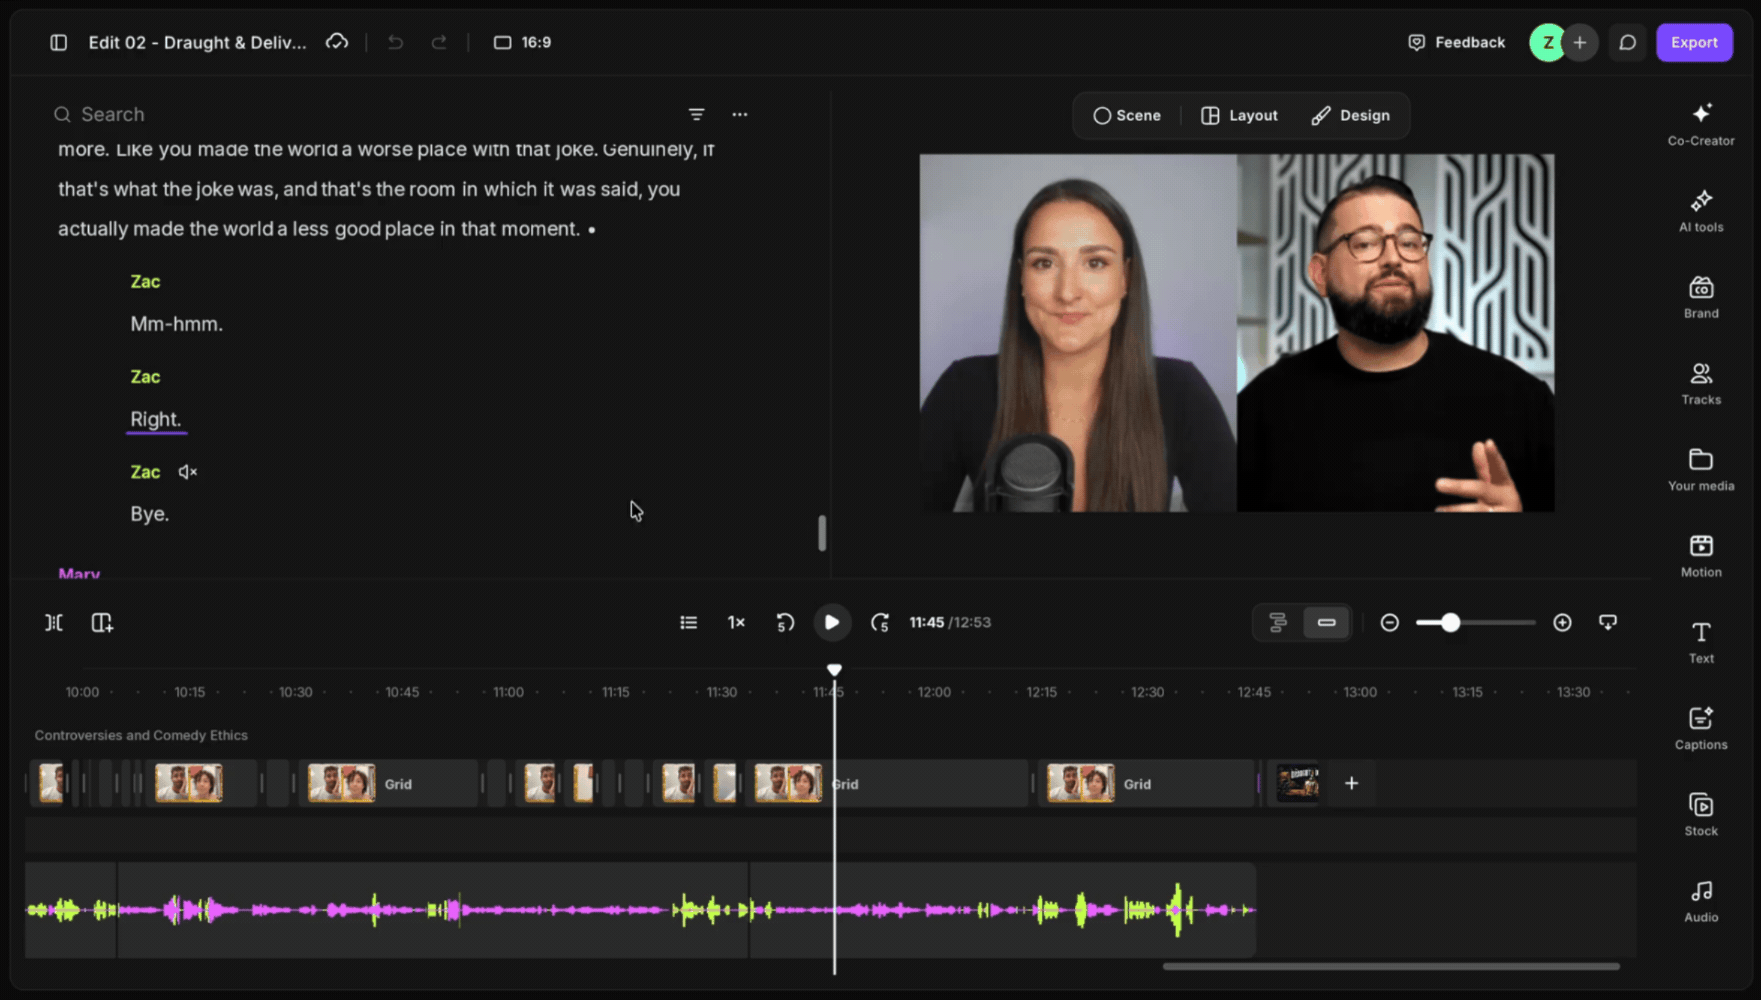Open the cloud sync status icon
The image size is (1761, 1000).
[x=337, y=42]
